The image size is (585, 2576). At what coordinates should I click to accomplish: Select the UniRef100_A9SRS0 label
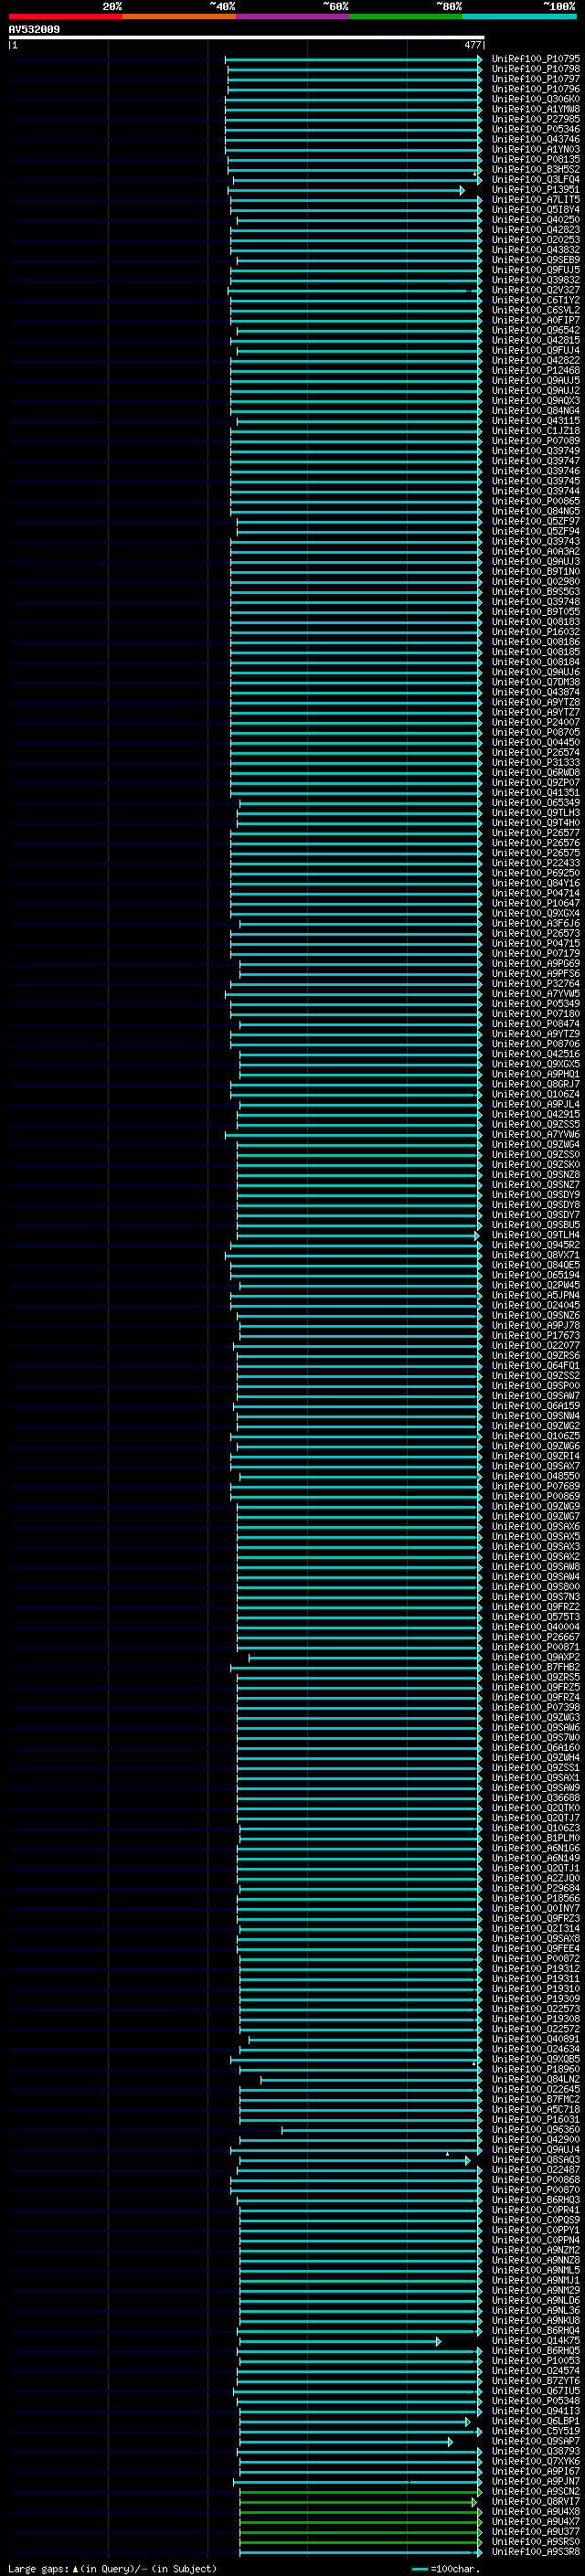pos(535,2542)
